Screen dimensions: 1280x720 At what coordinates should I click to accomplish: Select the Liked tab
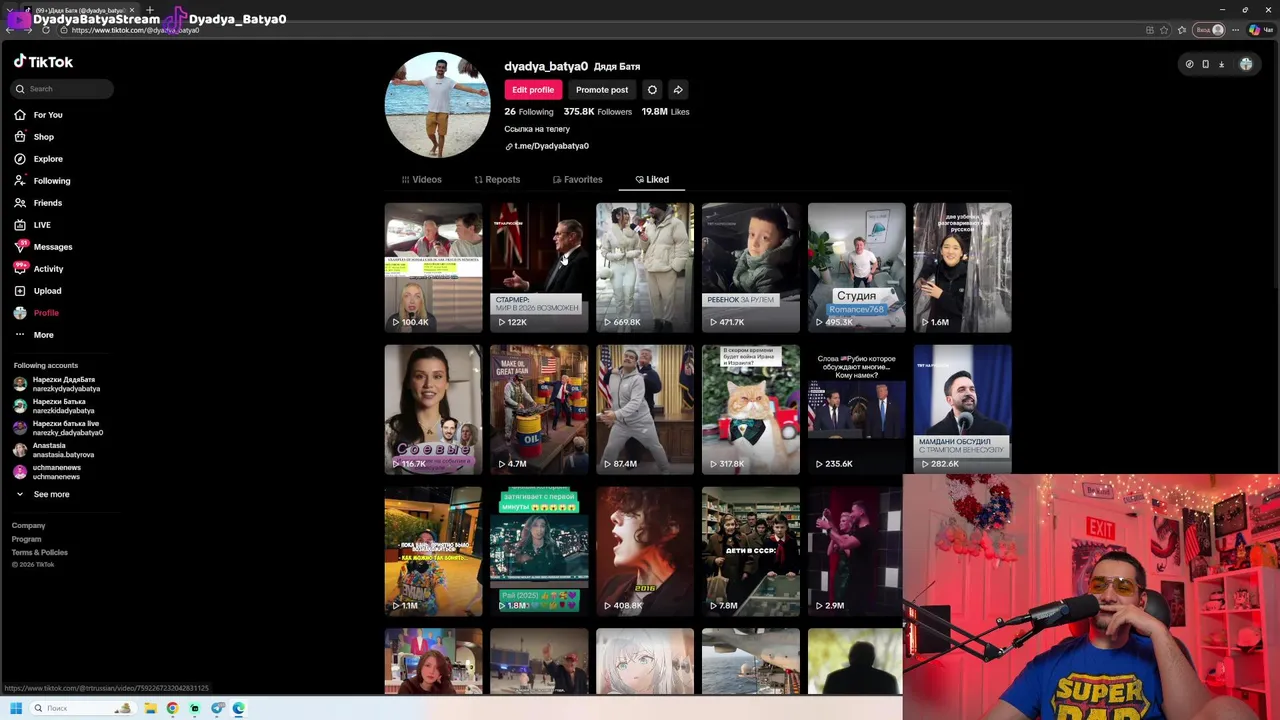(652, 180)
